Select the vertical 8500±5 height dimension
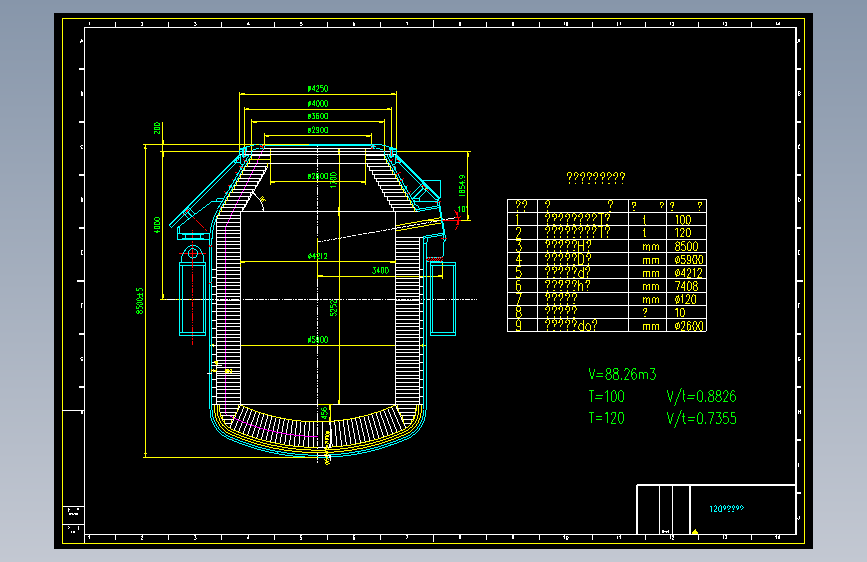867x562 pixels. point(140,301)
